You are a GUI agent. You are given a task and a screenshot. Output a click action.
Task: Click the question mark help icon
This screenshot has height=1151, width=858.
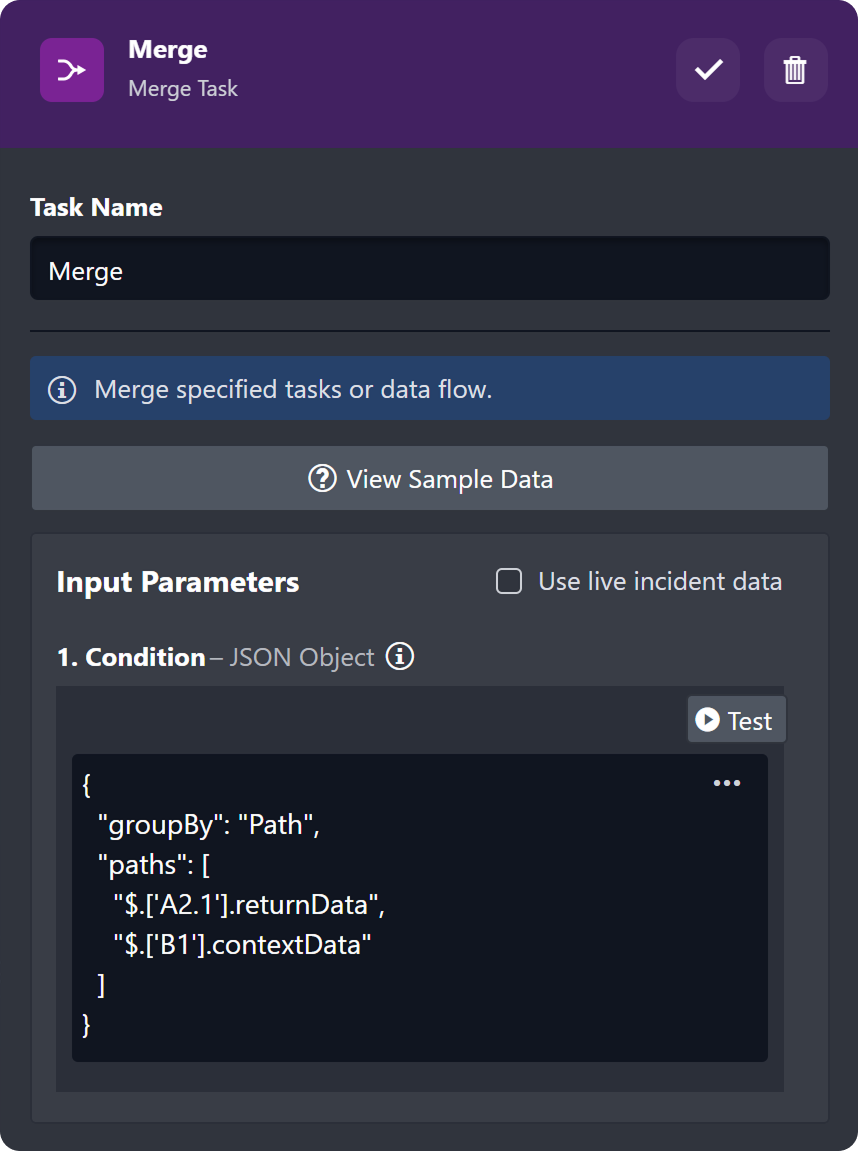[322, 479]
